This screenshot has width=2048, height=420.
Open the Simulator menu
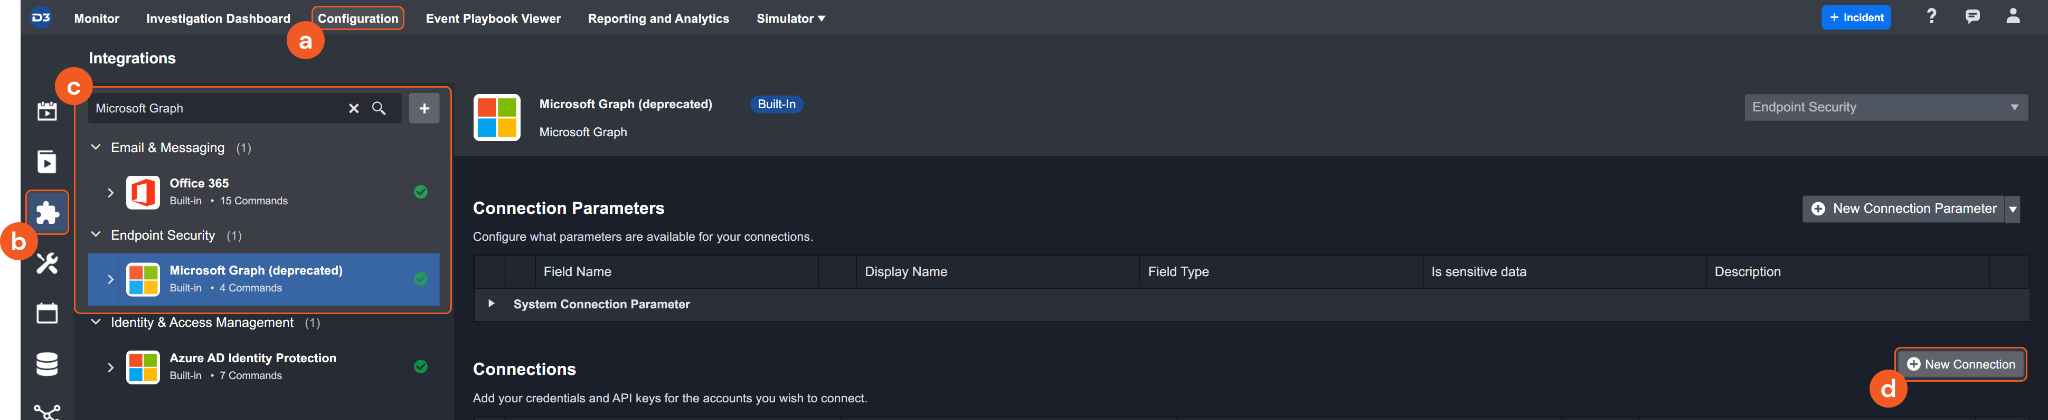790,18
